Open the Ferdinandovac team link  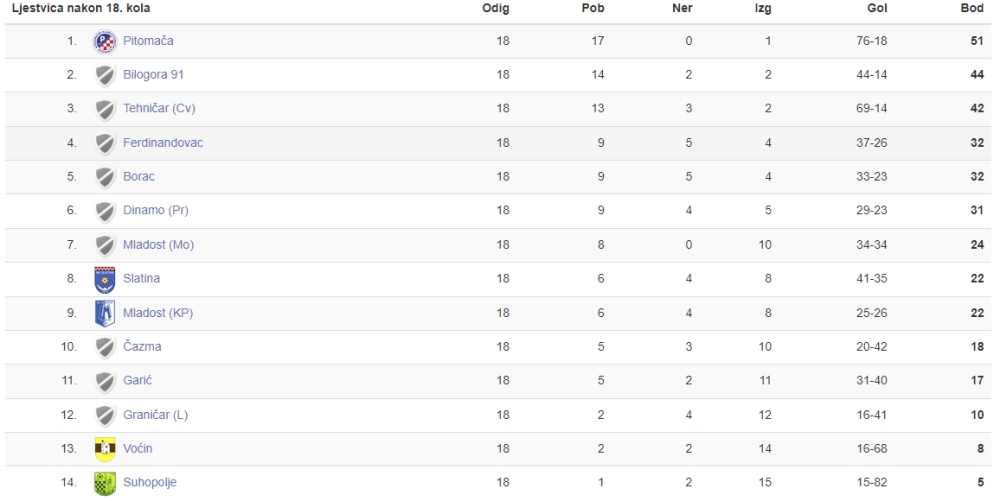163,143
